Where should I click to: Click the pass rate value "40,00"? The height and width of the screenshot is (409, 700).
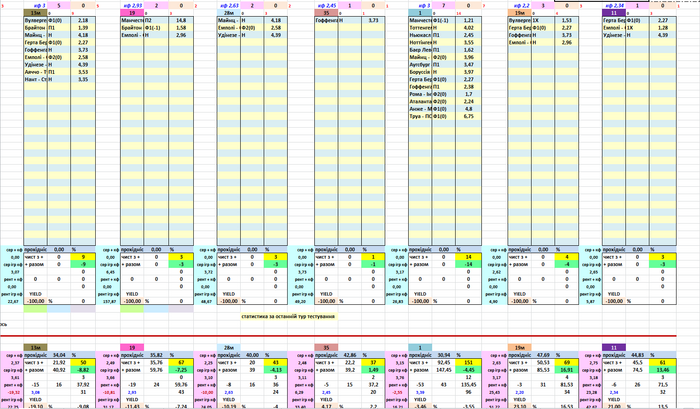pyautogui.click(x=252, y=355)
